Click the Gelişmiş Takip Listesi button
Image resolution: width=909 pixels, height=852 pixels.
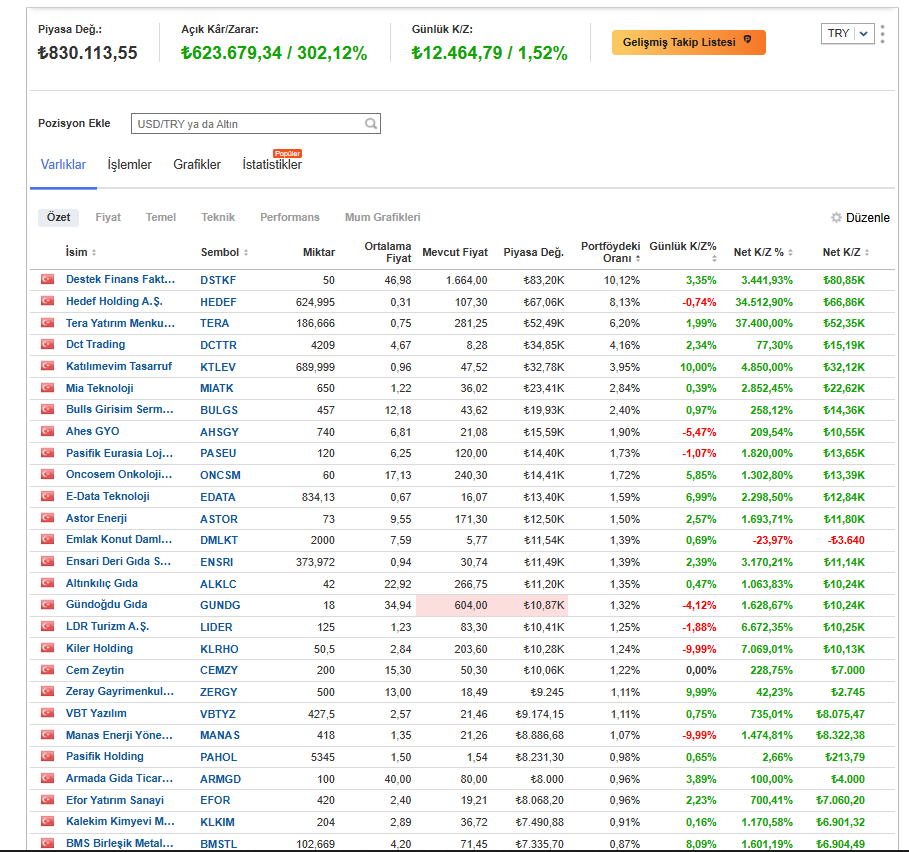[x=689, y=42]
